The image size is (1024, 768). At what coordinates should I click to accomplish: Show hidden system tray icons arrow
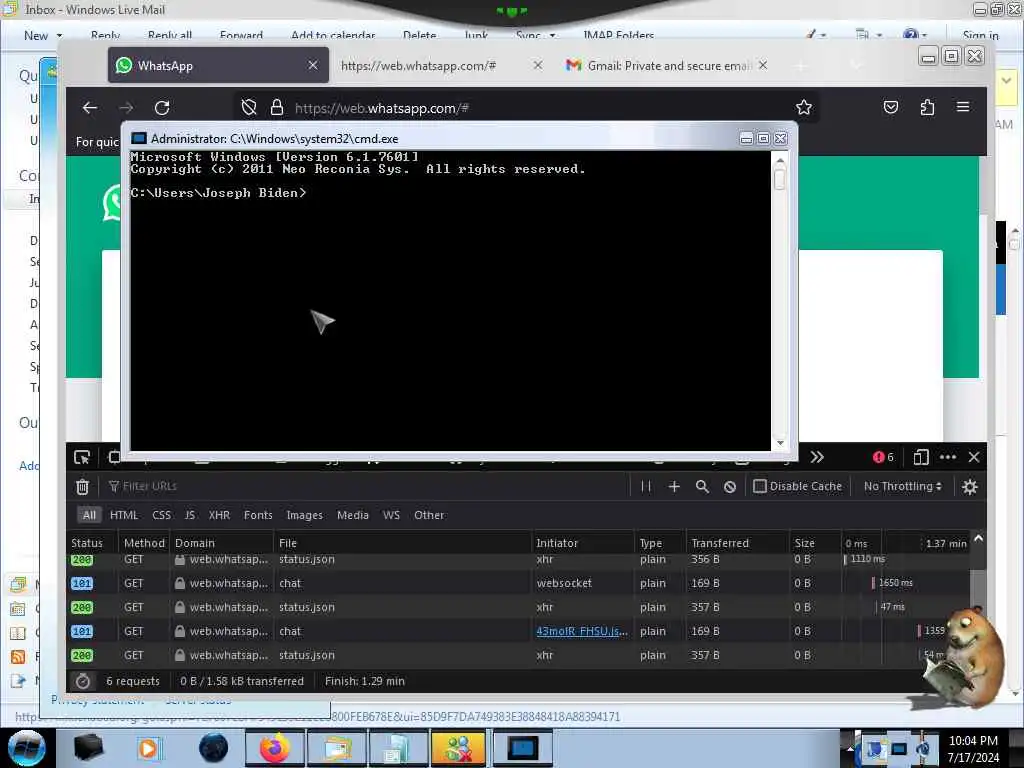coord(850,748)
